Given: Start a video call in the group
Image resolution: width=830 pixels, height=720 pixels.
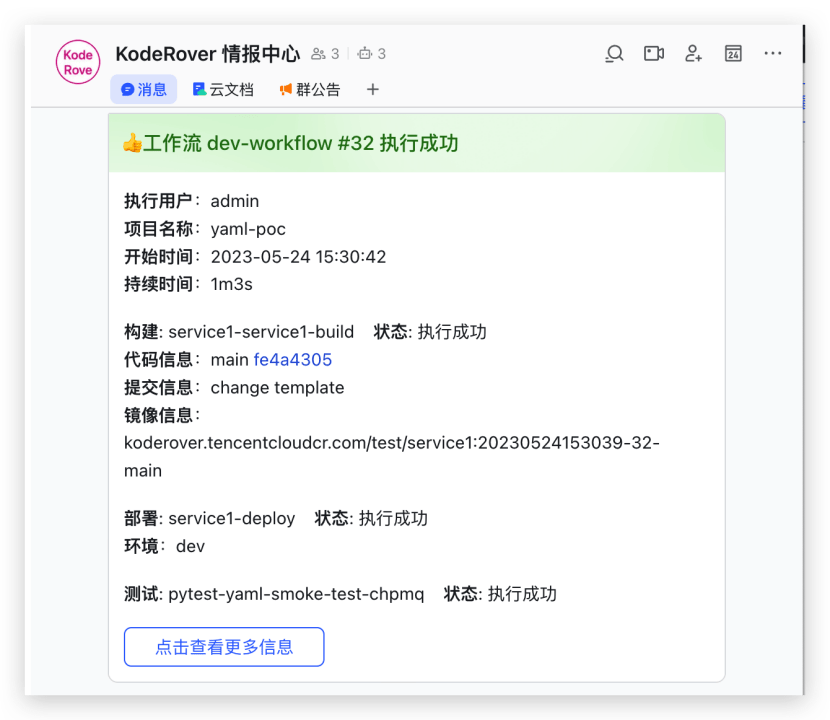Looking at the screenshot, I should click(x=654, y=53).
